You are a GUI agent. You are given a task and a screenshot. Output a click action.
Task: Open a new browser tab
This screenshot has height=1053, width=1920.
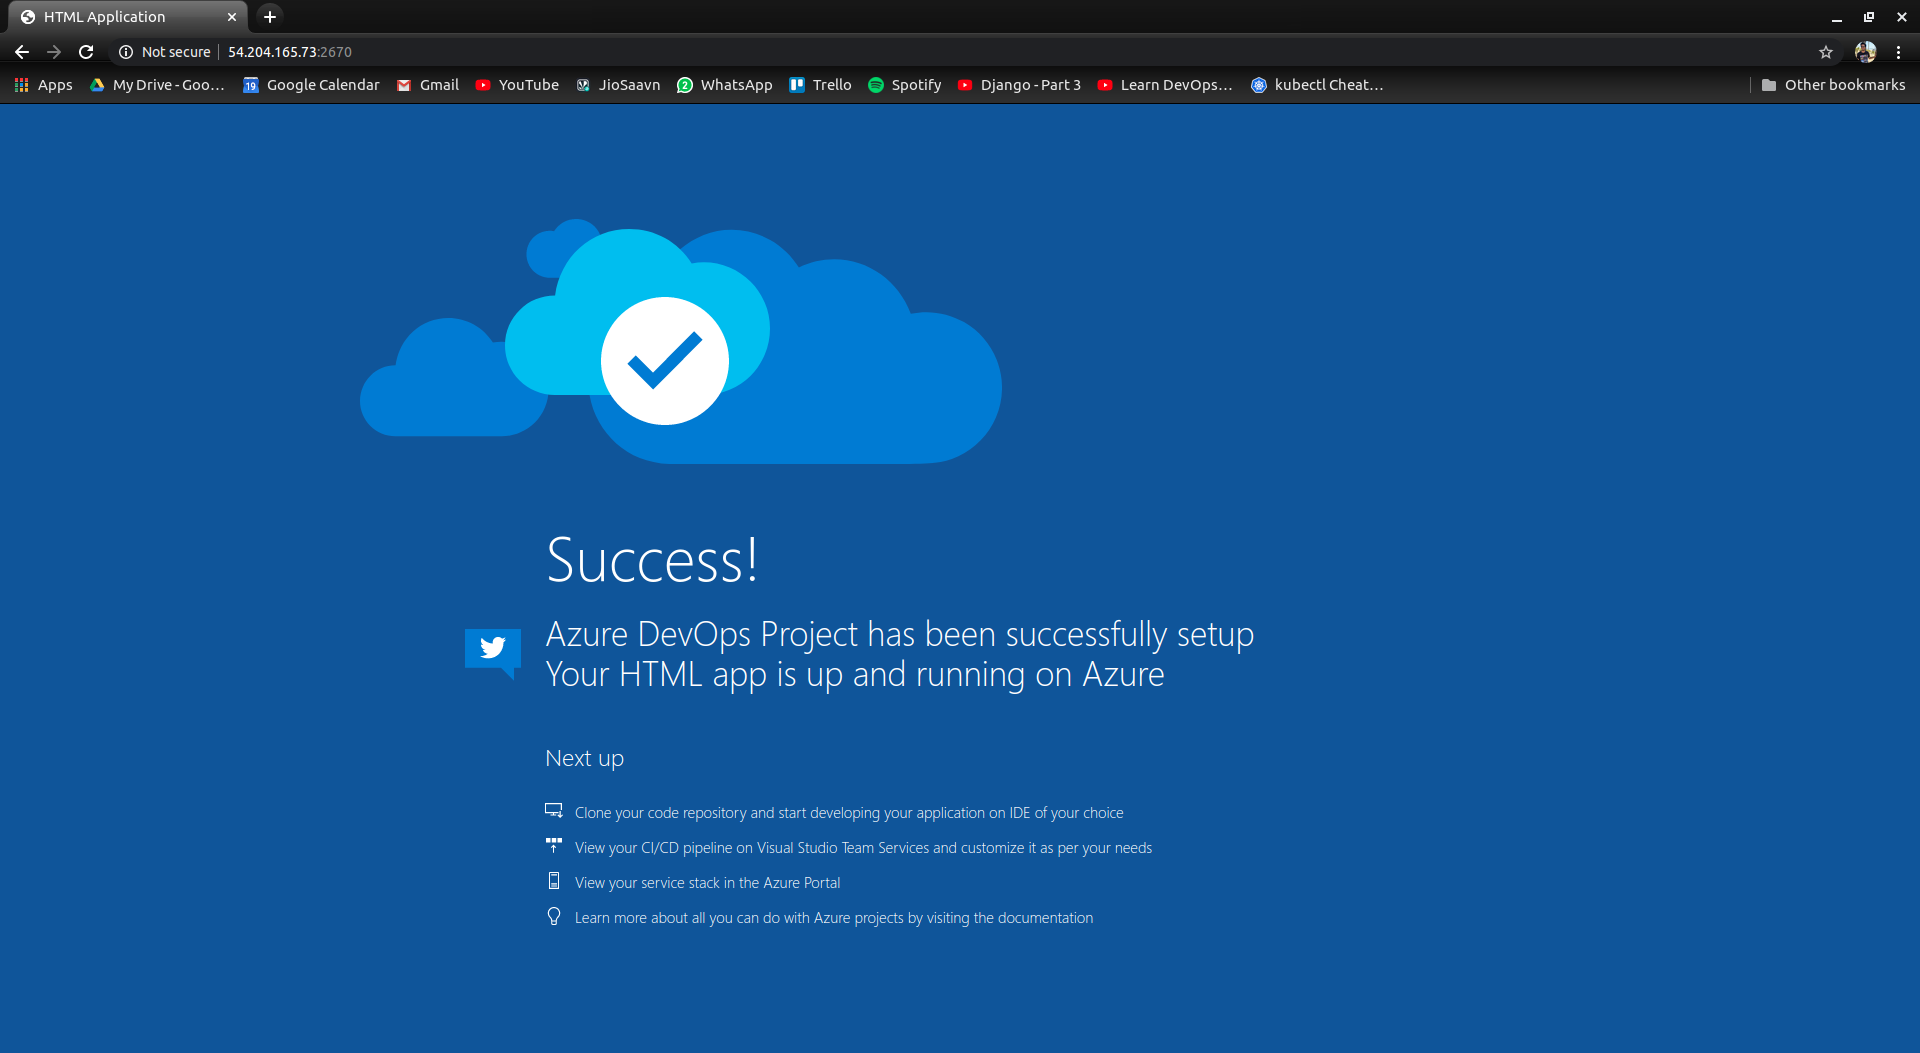pos(270,17)
